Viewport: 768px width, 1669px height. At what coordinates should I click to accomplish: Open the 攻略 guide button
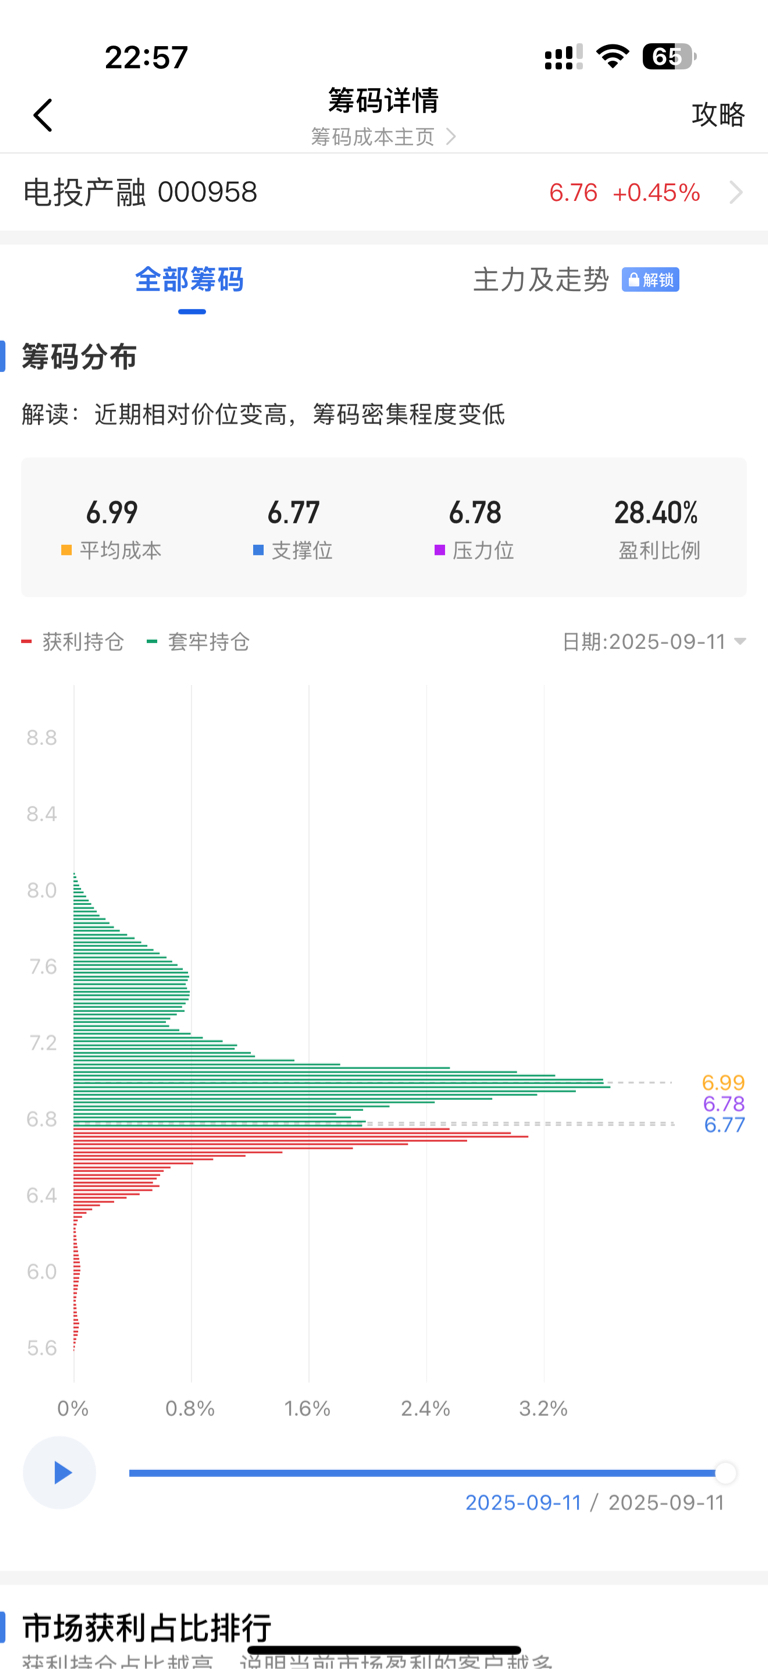(x=718, y=114)
